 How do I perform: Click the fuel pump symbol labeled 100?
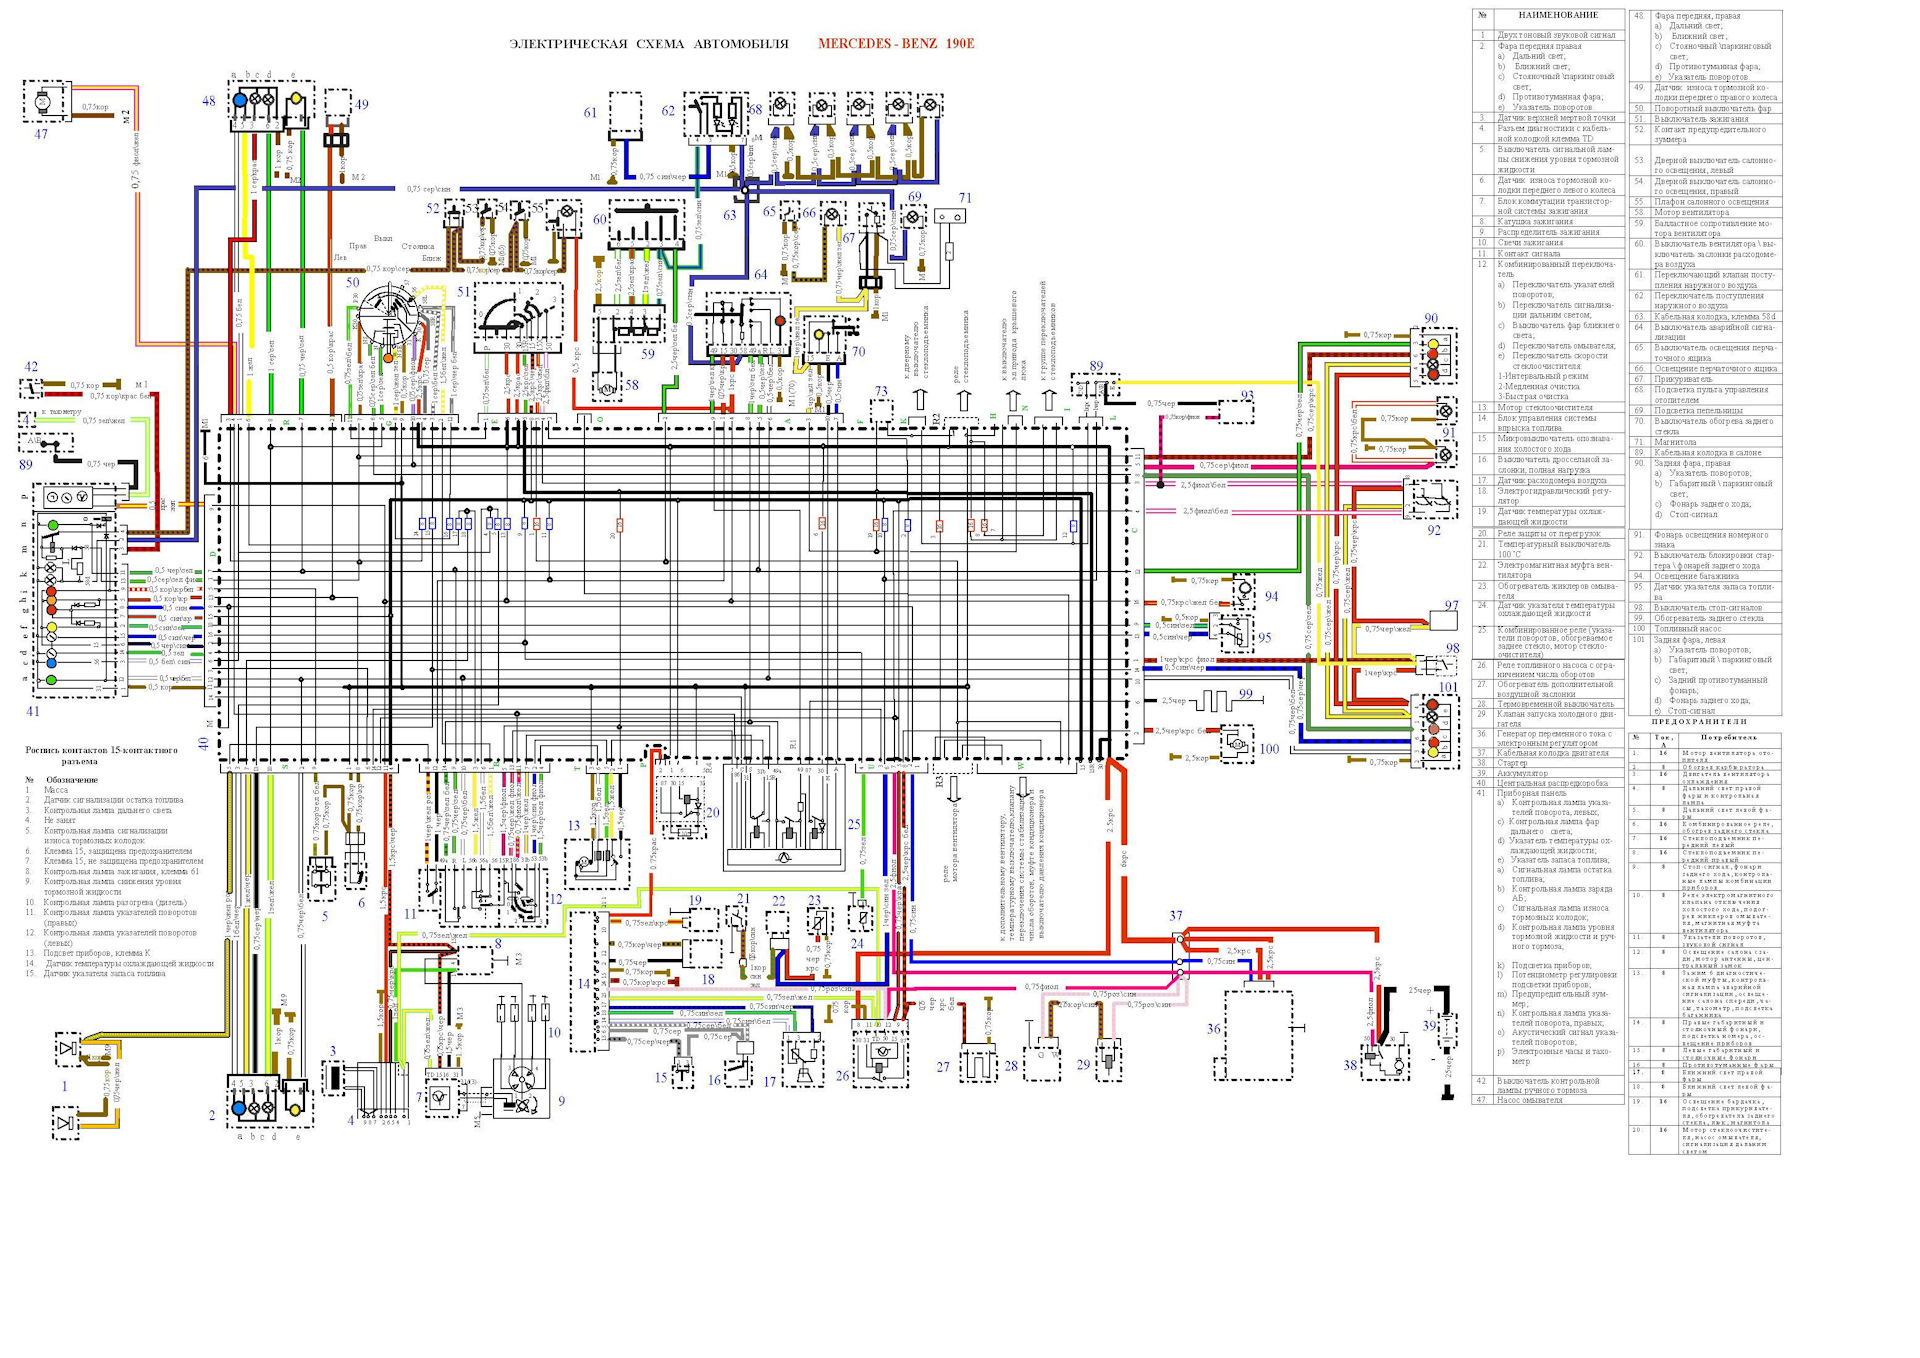pyautogui.click(x=1237, y=744)
